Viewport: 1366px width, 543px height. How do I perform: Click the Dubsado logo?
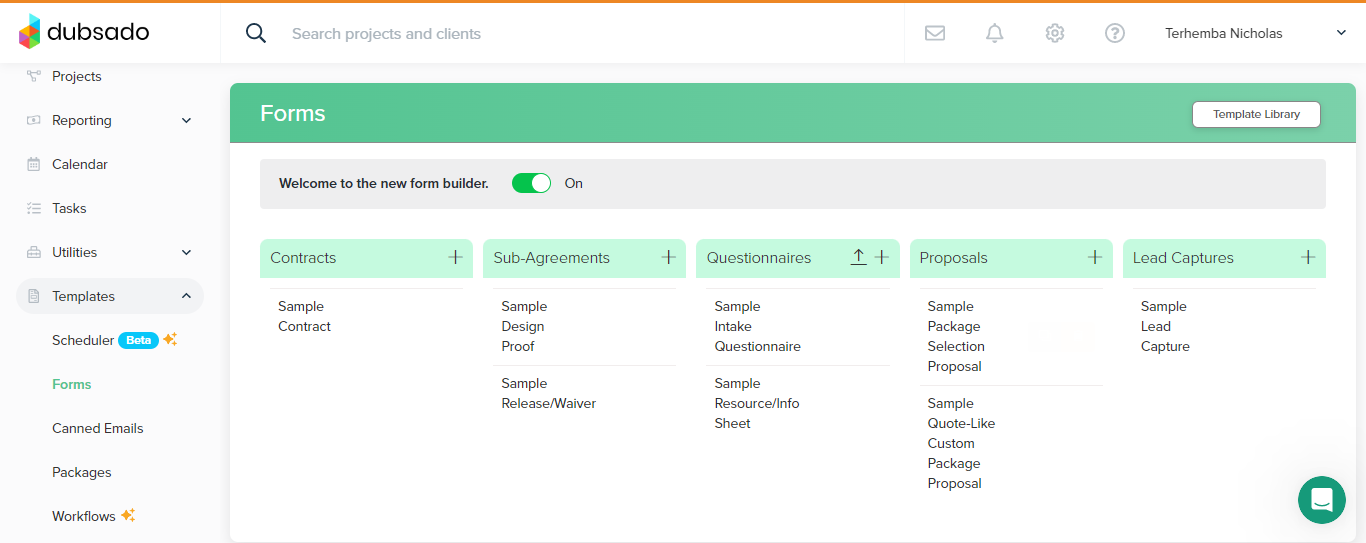[x=84, y=32]
